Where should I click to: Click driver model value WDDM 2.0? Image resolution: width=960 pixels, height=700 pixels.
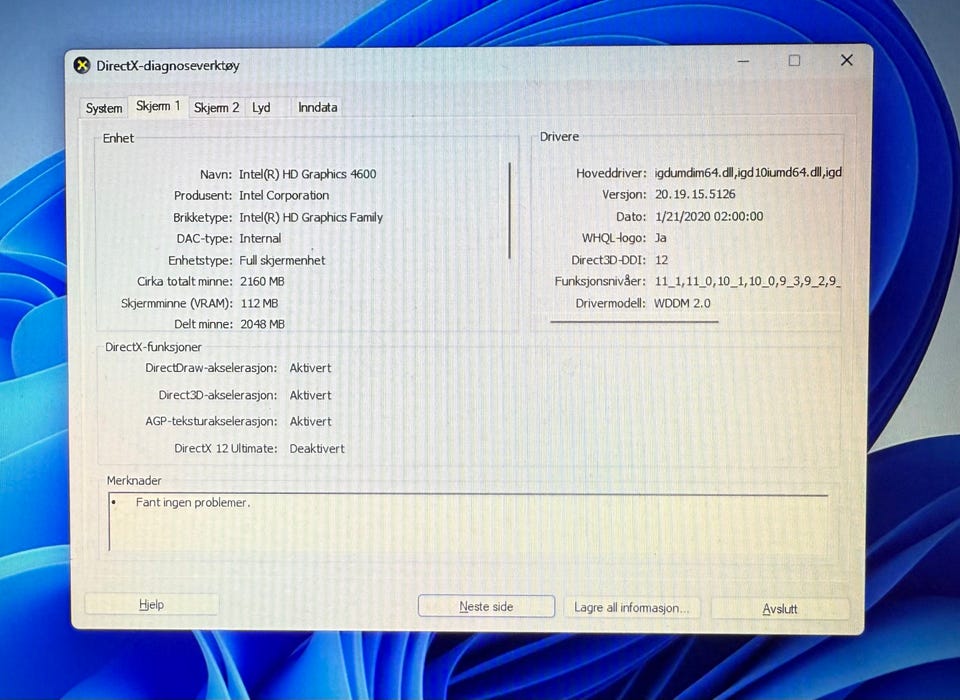[x=682, y=303]
